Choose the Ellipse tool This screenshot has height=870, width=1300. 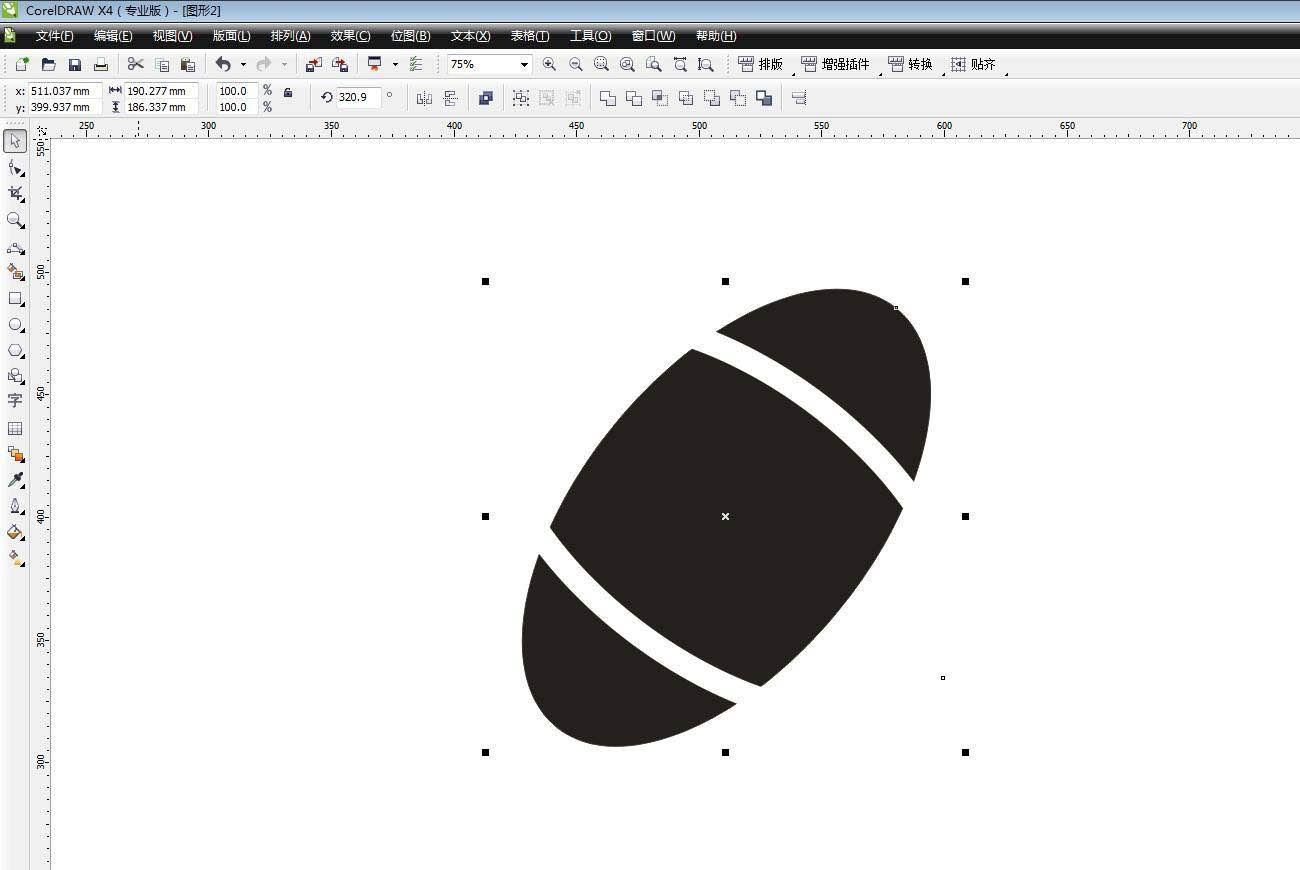(x=15, y=325)
